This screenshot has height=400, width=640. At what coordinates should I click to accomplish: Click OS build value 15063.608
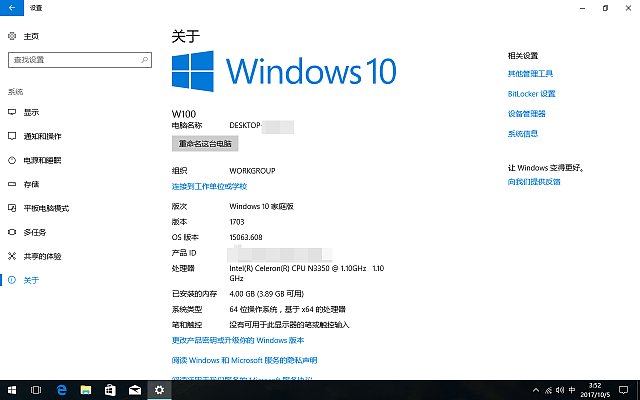246,237
